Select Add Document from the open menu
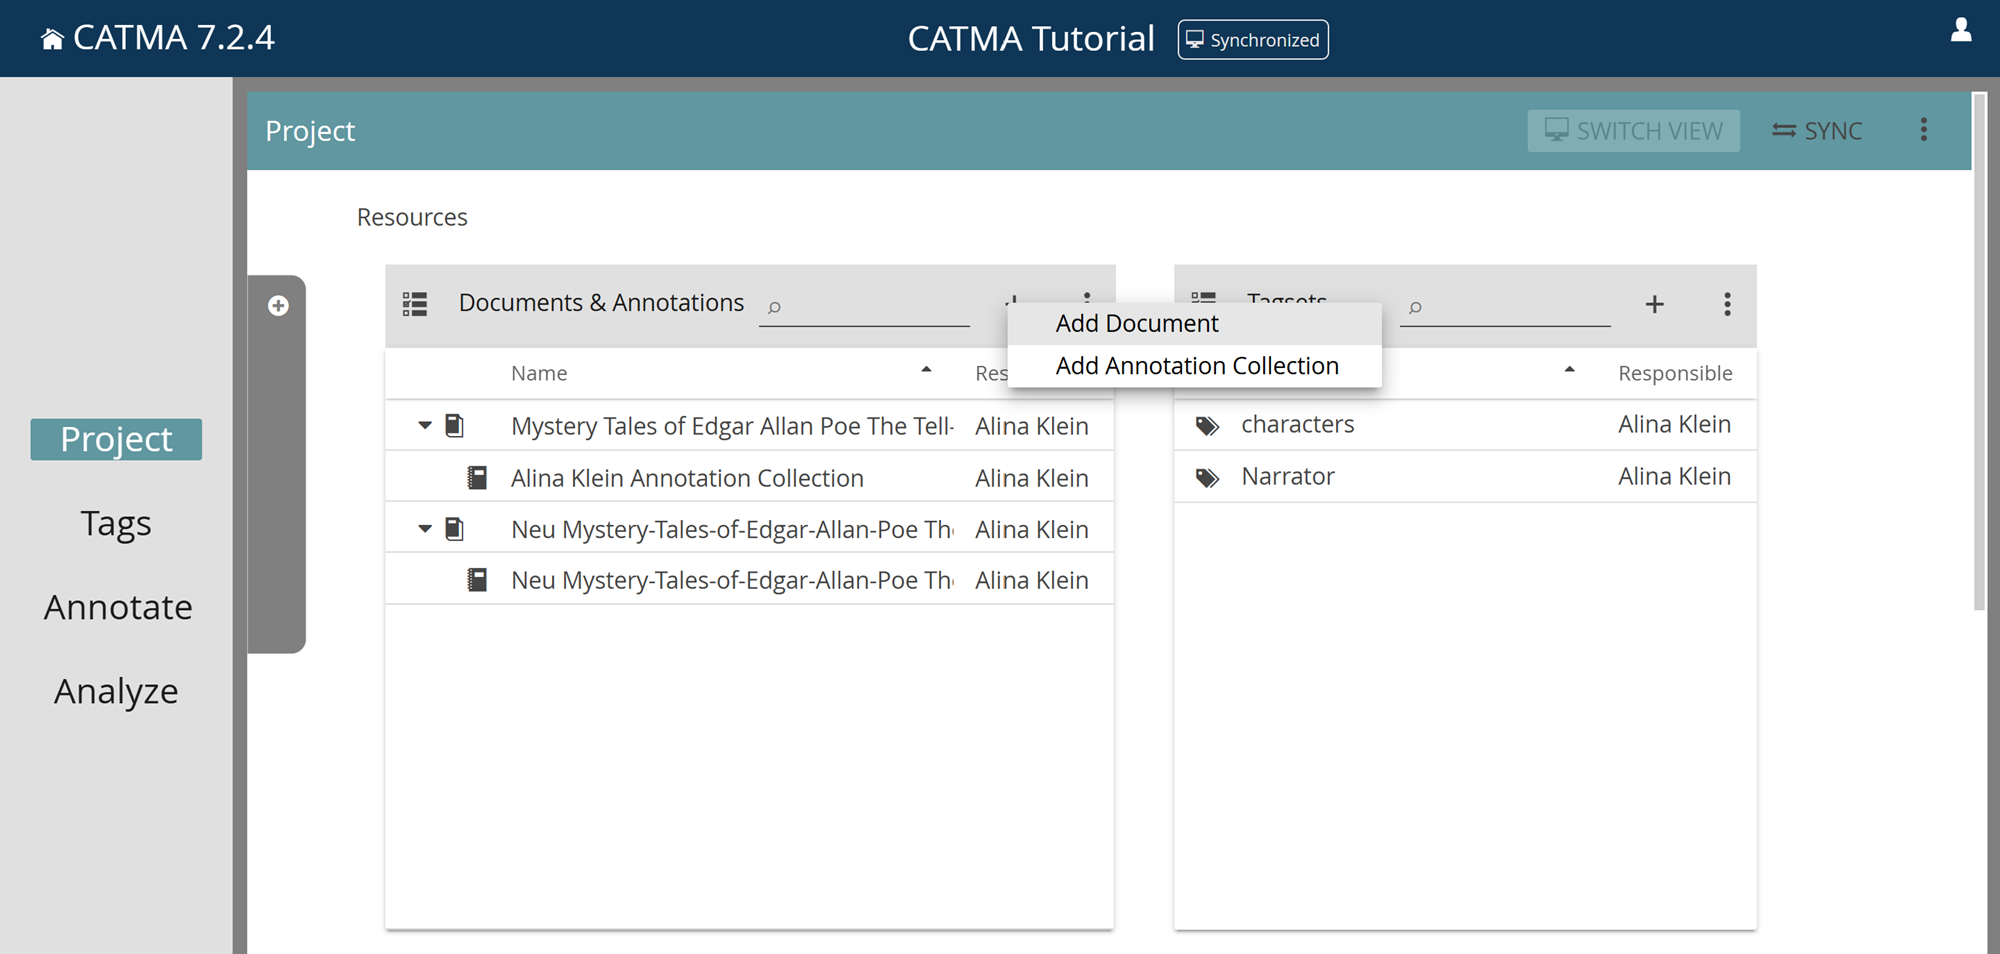Image resolution: width=2000 pixels, height=954 pixels. 1137,323
